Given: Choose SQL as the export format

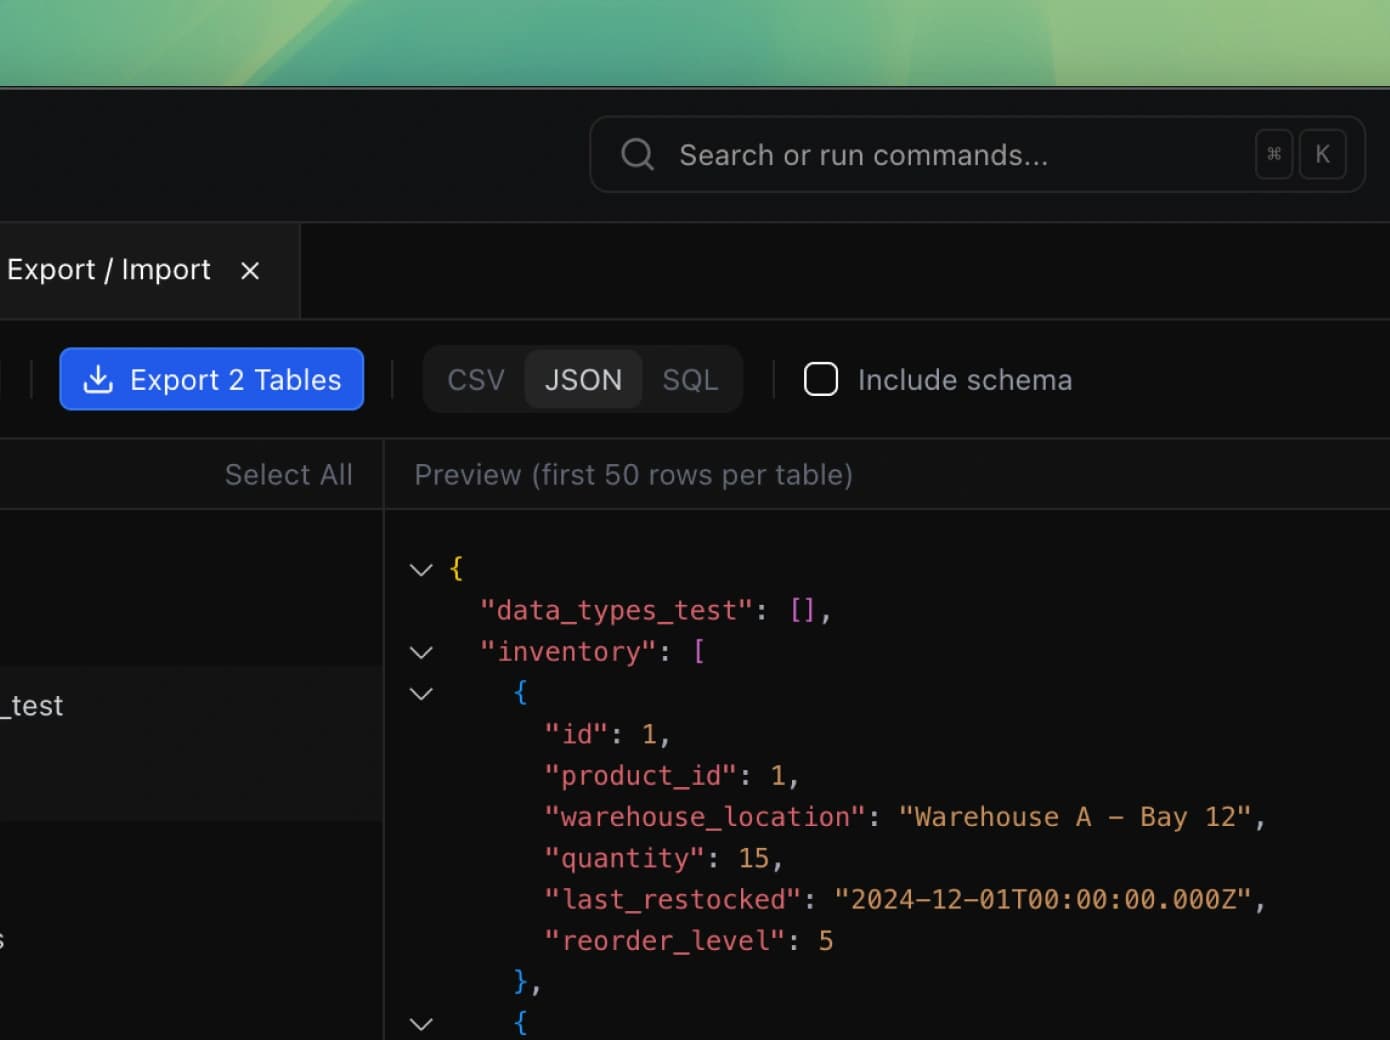Looking at the screenshot, I should 690,380.
